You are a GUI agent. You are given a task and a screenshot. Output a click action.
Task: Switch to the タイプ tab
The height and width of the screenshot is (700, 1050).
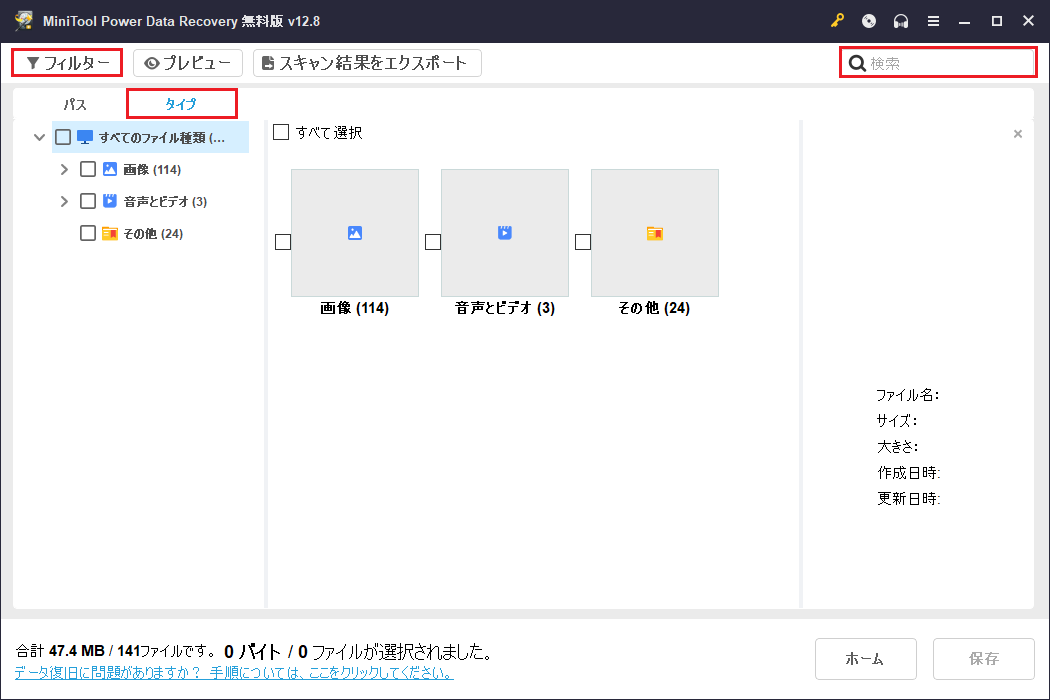click(x=181, y=104)
